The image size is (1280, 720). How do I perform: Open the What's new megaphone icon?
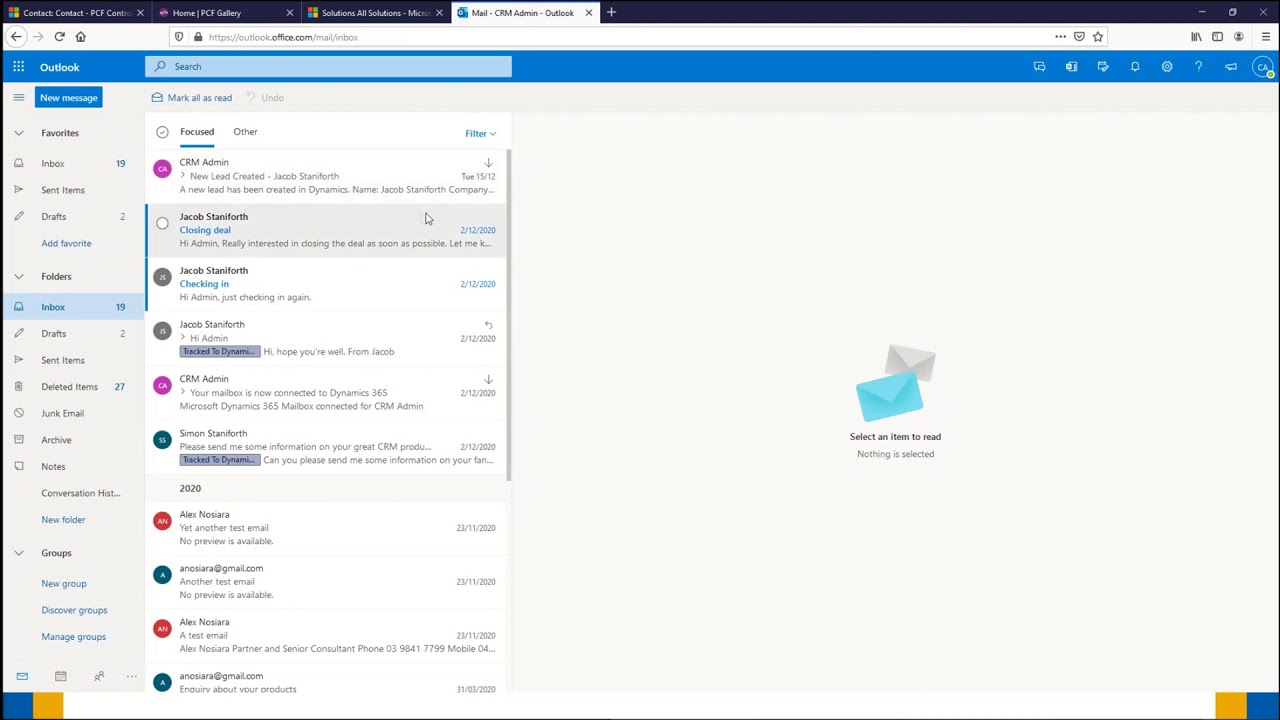1231,67
